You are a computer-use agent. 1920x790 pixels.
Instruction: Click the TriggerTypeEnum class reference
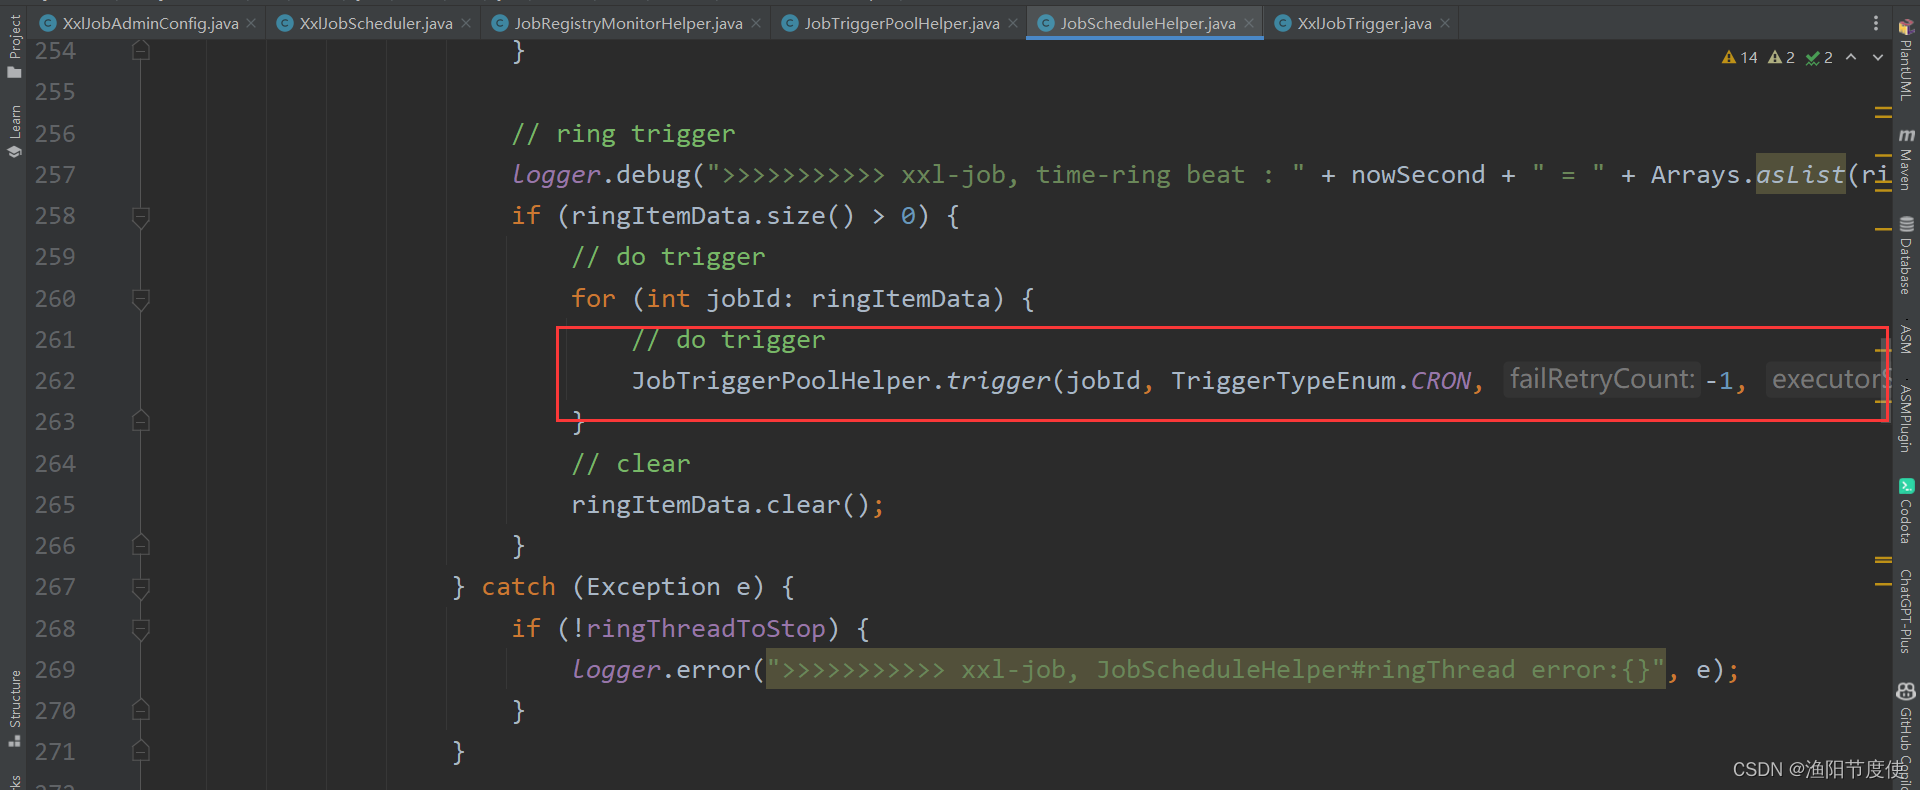[1283, 381]
